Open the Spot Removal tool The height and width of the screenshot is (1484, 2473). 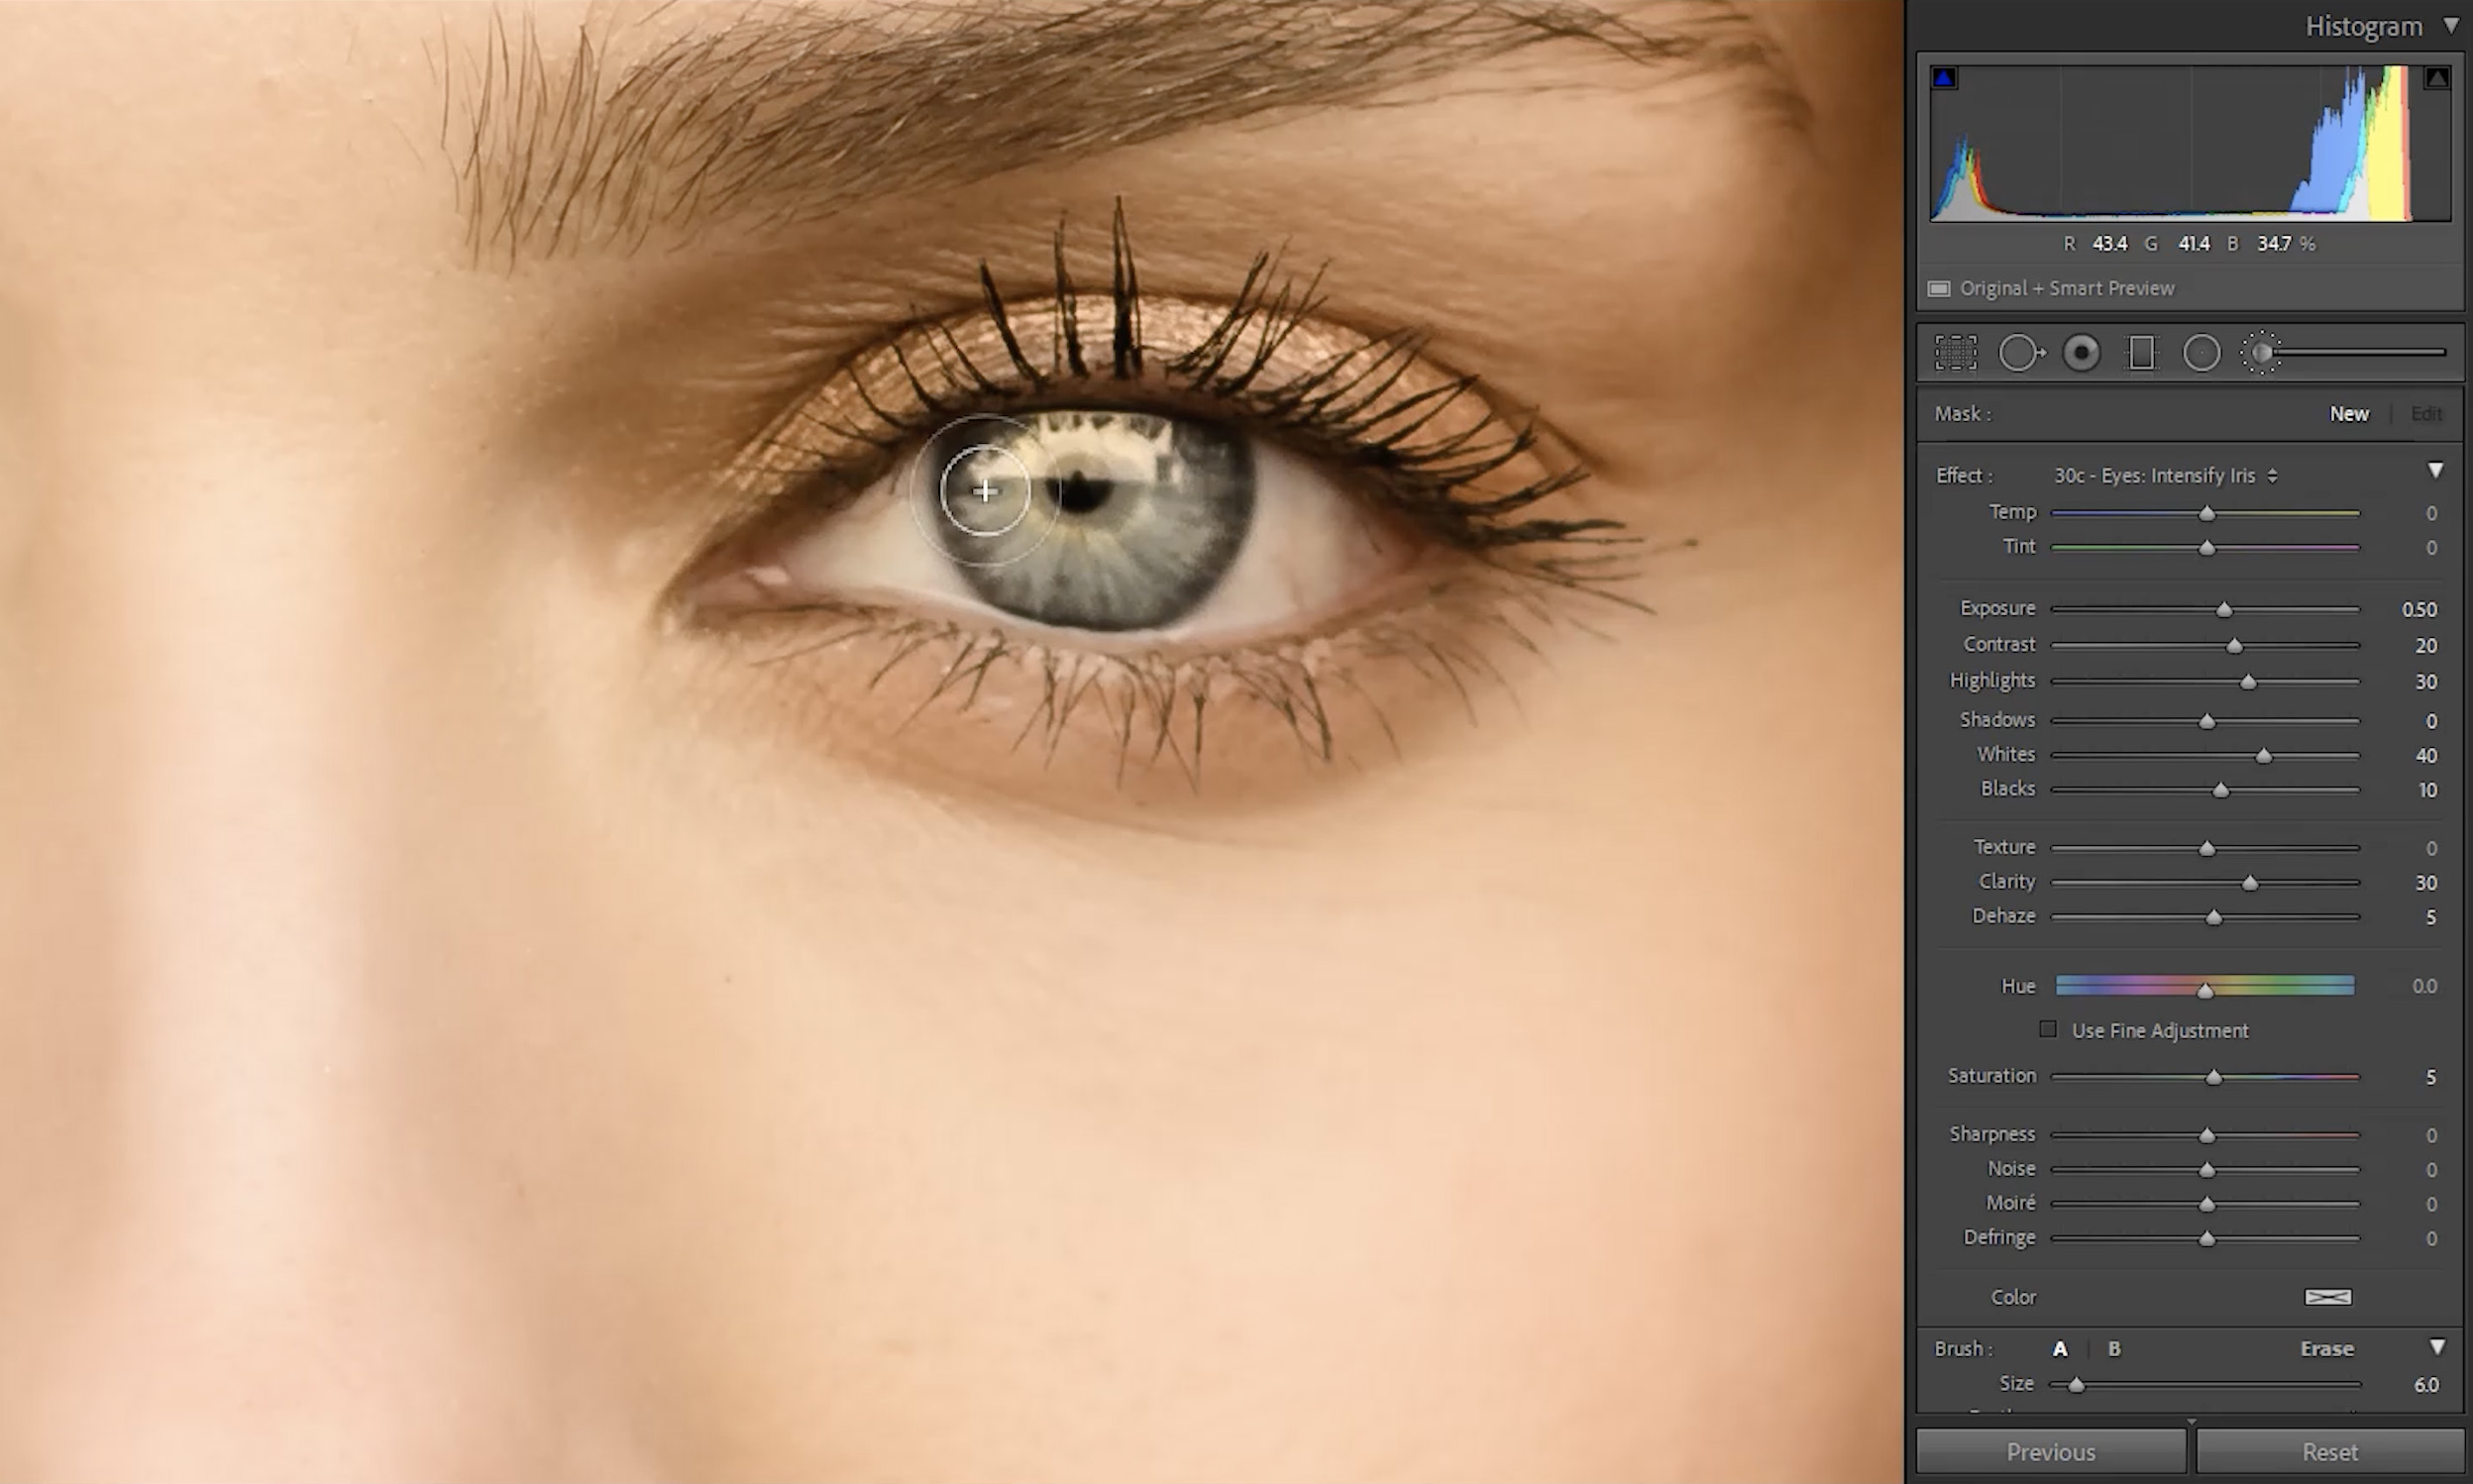point(2022,352)
